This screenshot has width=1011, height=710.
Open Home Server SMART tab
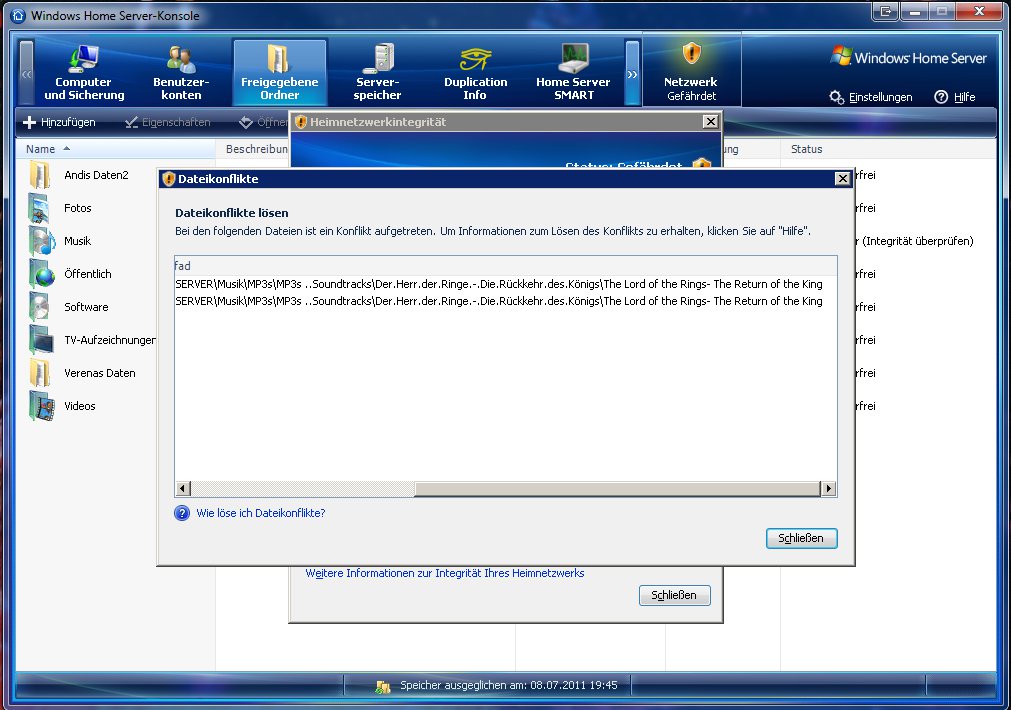coord(573,73)
